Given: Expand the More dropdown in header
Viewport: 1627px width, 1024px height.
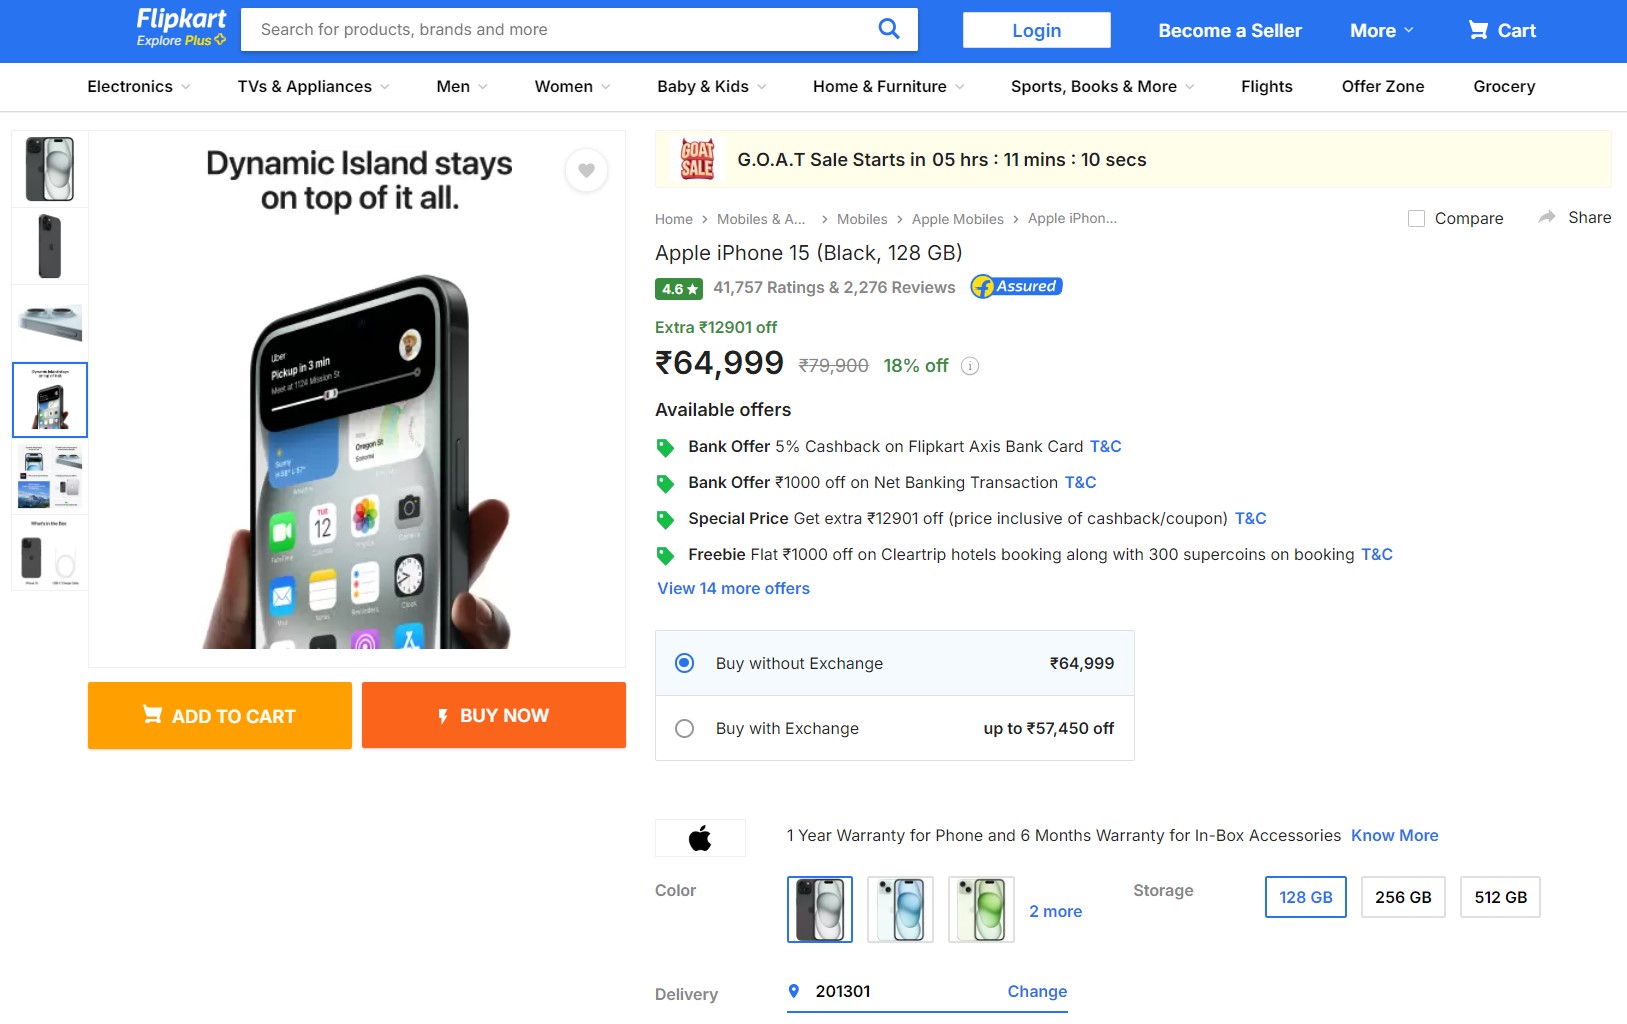Looking at the screenshot, I should click(1381, 31).
